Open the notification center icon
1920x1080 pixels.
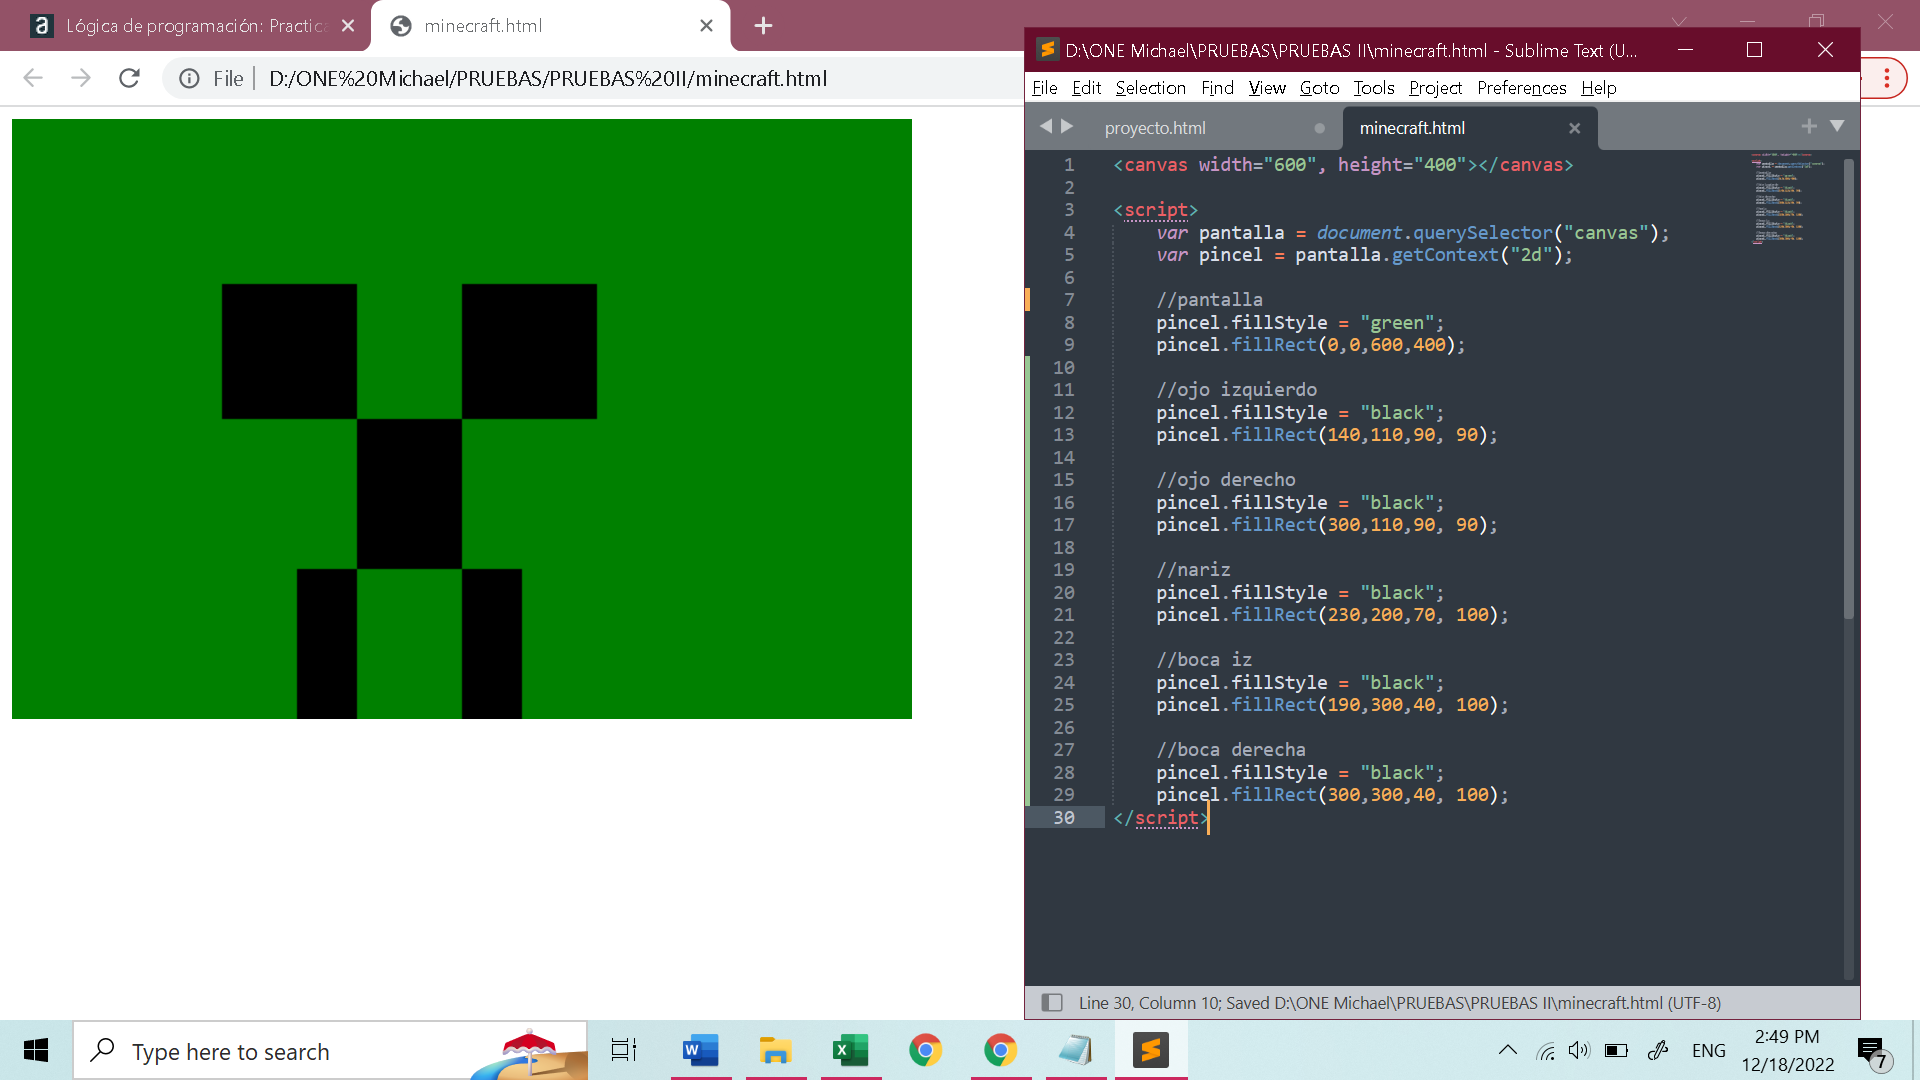point(1872,1052)
